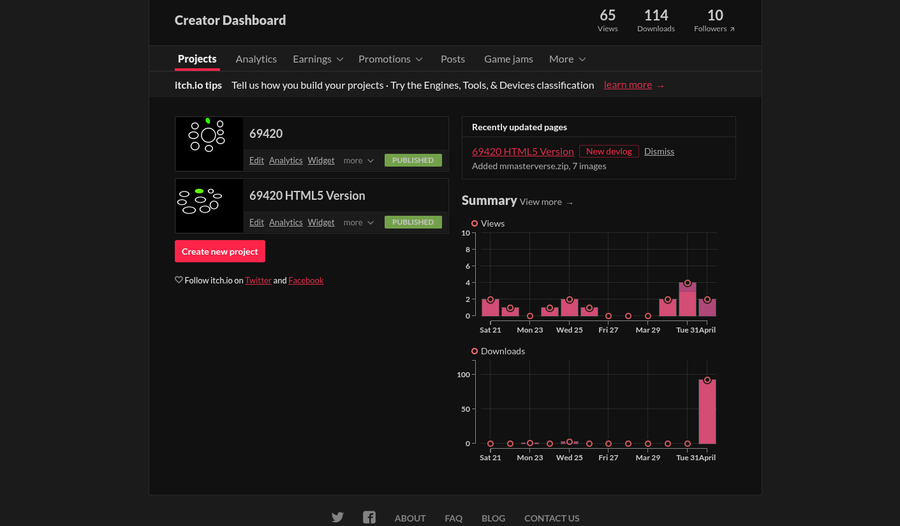Click the New devlog button
Image resolution: width=900 pixels, height=526 pixels.
pyautogui.click(x=608, y=152)
